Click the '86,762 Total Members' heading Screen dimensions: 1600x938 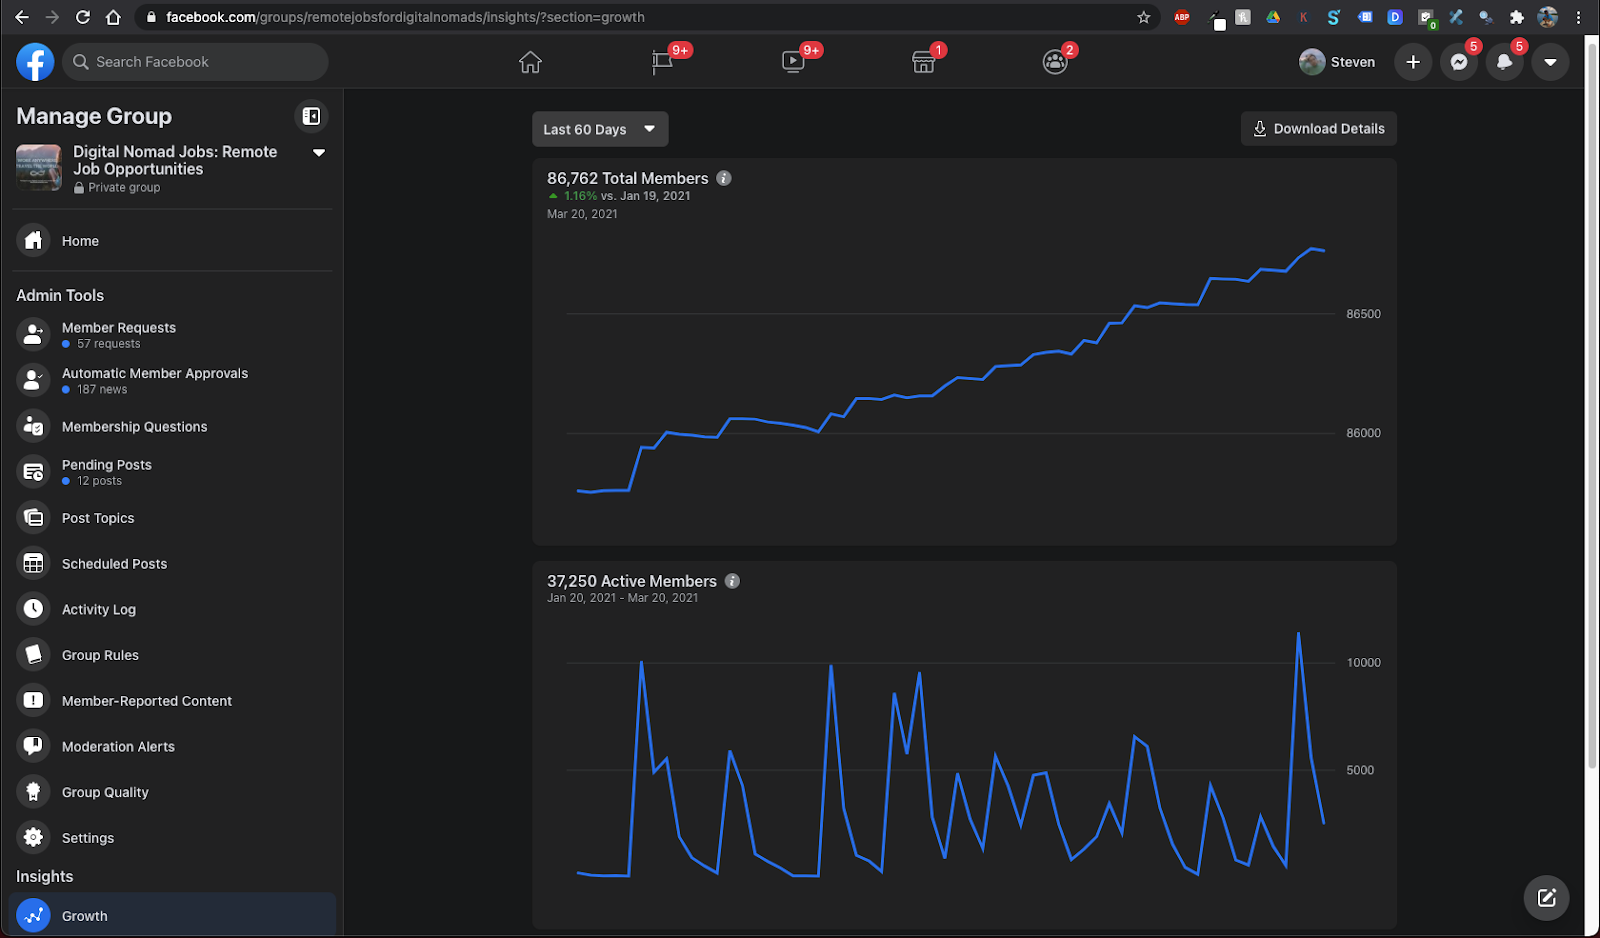627,178
